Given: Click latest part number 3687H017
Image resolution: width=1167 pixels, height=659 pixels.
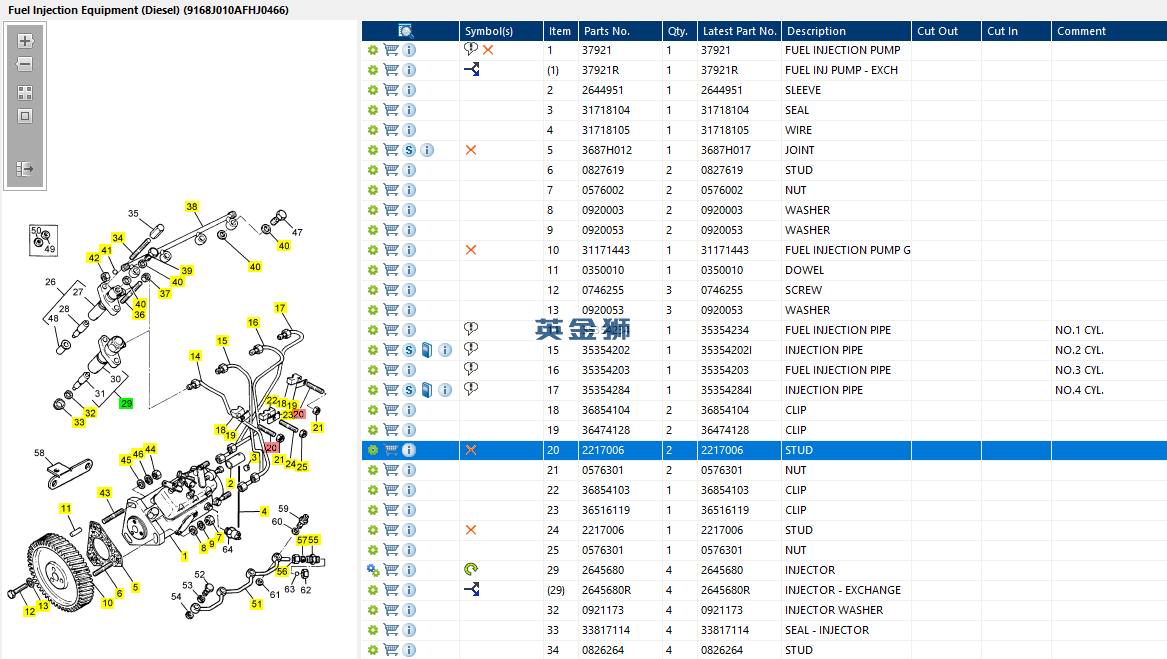Looking at the screenshot, I should click(726, 150).
